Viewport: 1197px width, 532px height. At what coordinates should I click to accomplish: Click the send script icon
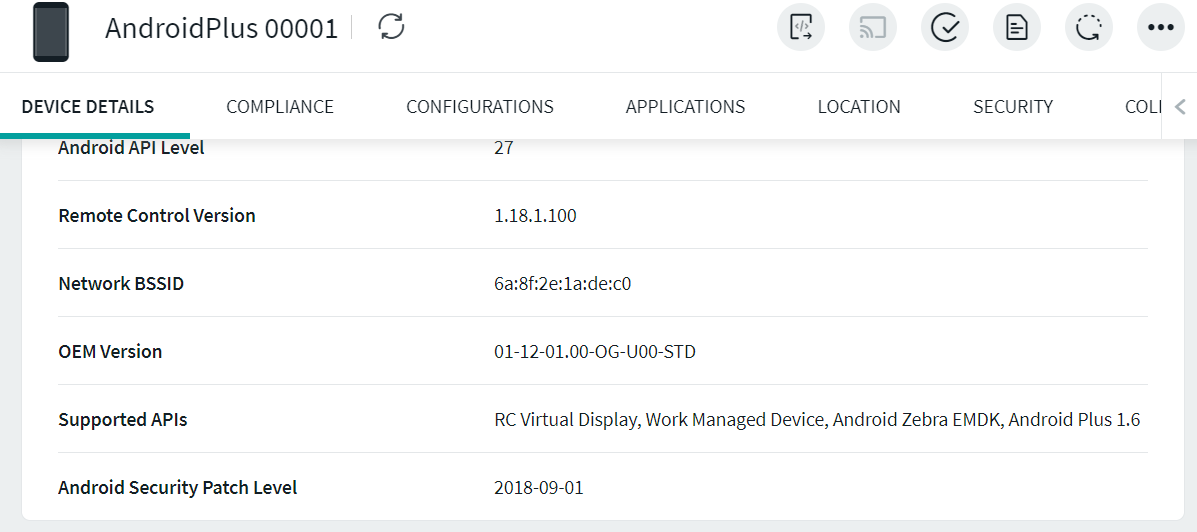coord(801,27)
